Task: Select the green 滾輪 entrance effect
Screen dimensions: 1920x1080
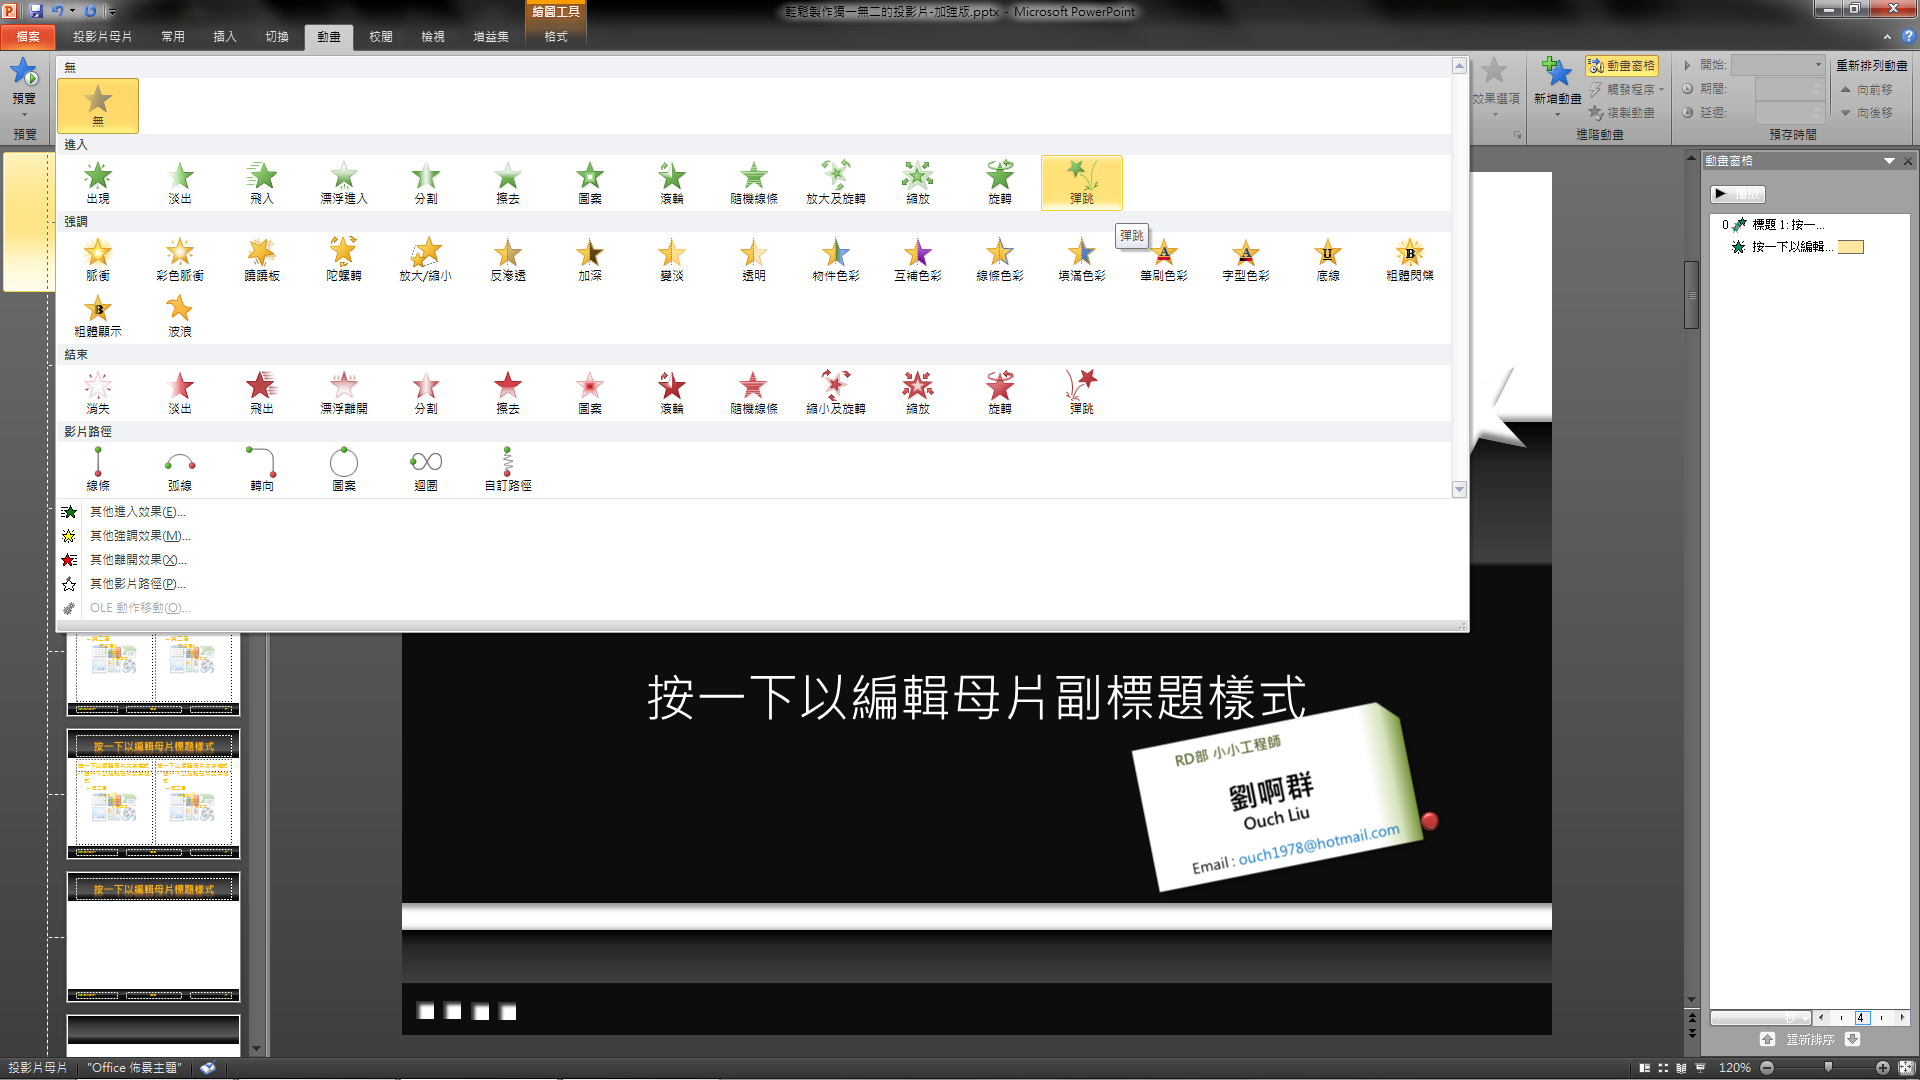Action: point(672,183)
